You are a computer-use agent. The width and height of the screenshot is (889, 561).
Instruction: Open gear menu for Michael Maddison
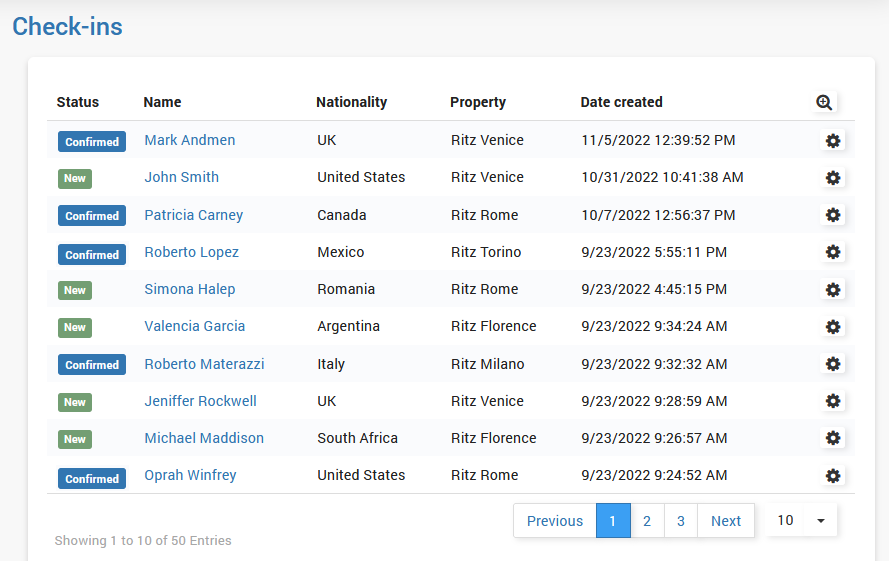(833, 438)
